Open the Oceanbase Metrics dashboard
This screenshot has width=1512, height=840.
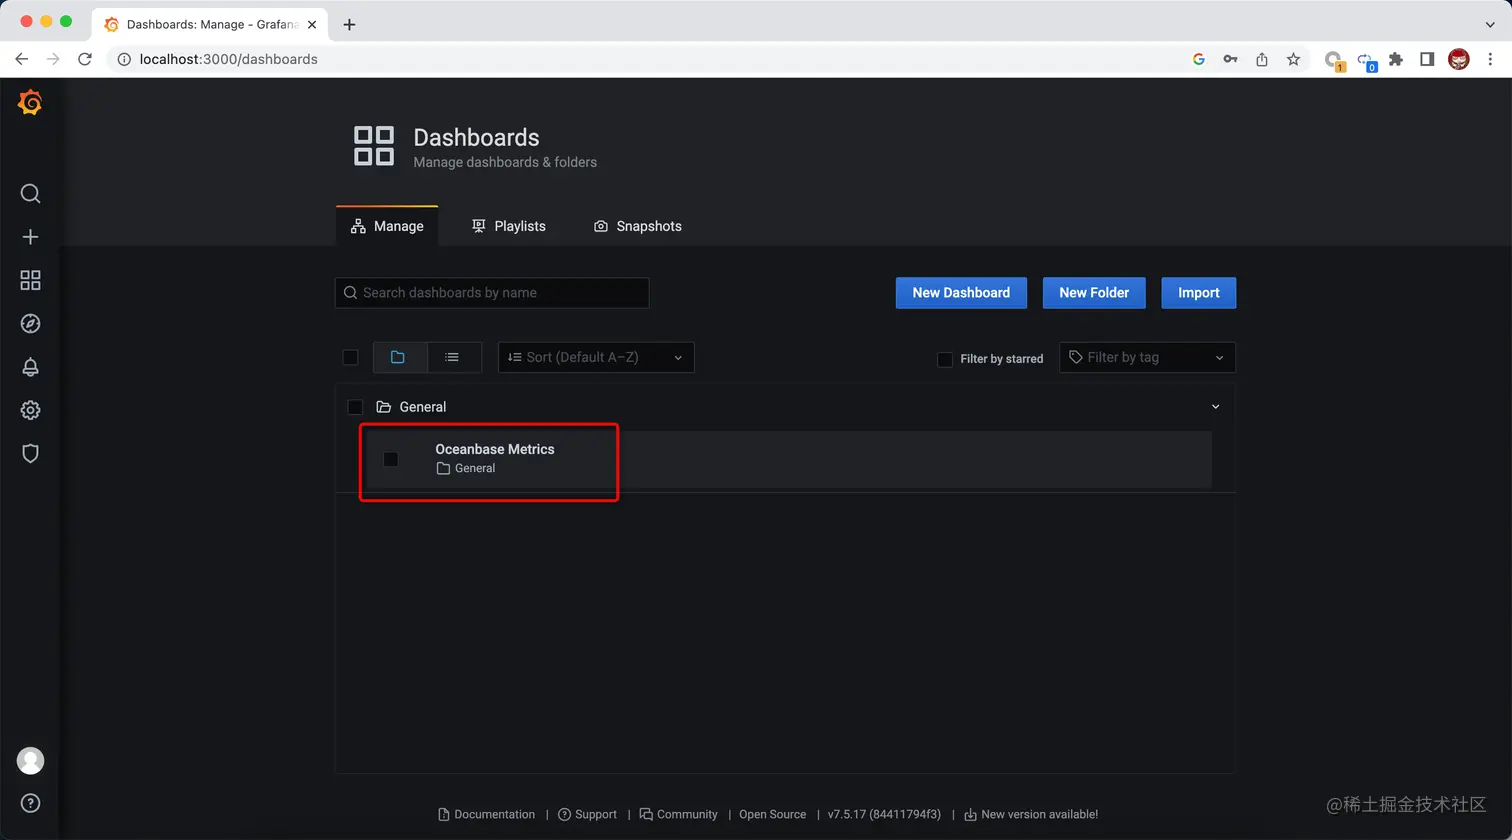pyautogui.click(x=494, y=449)
